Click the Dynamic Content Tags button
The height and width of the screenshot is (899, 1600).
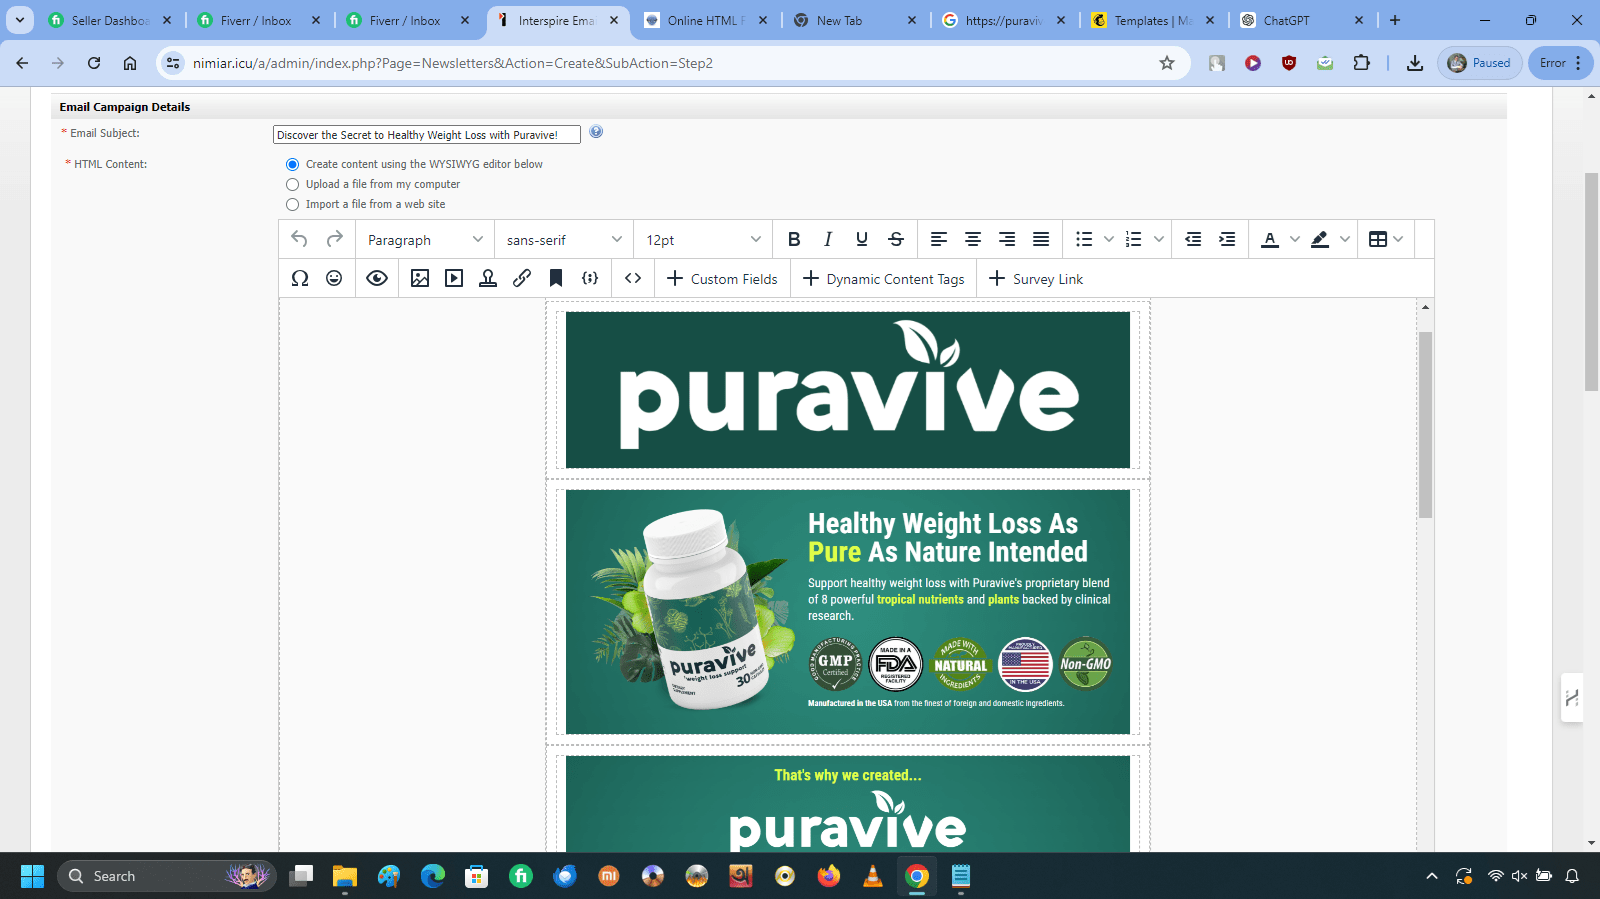pyautogui.click(x=883, y=279)
